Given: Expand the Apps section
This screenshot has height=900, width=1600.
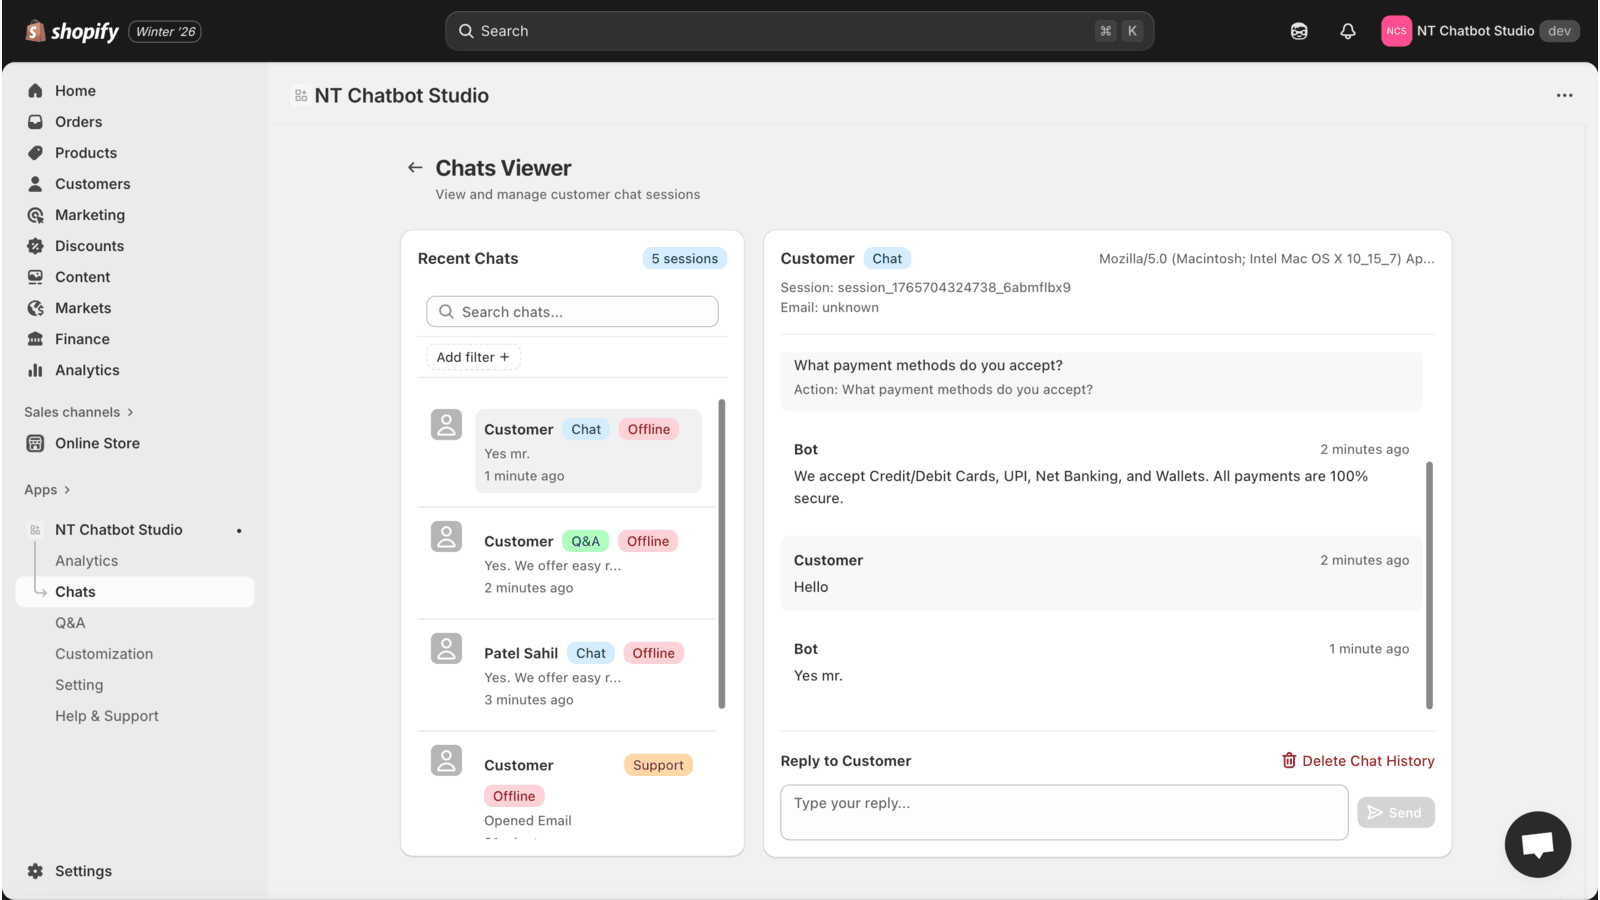Looking at the screenshot, I should (x=47, y=490).
